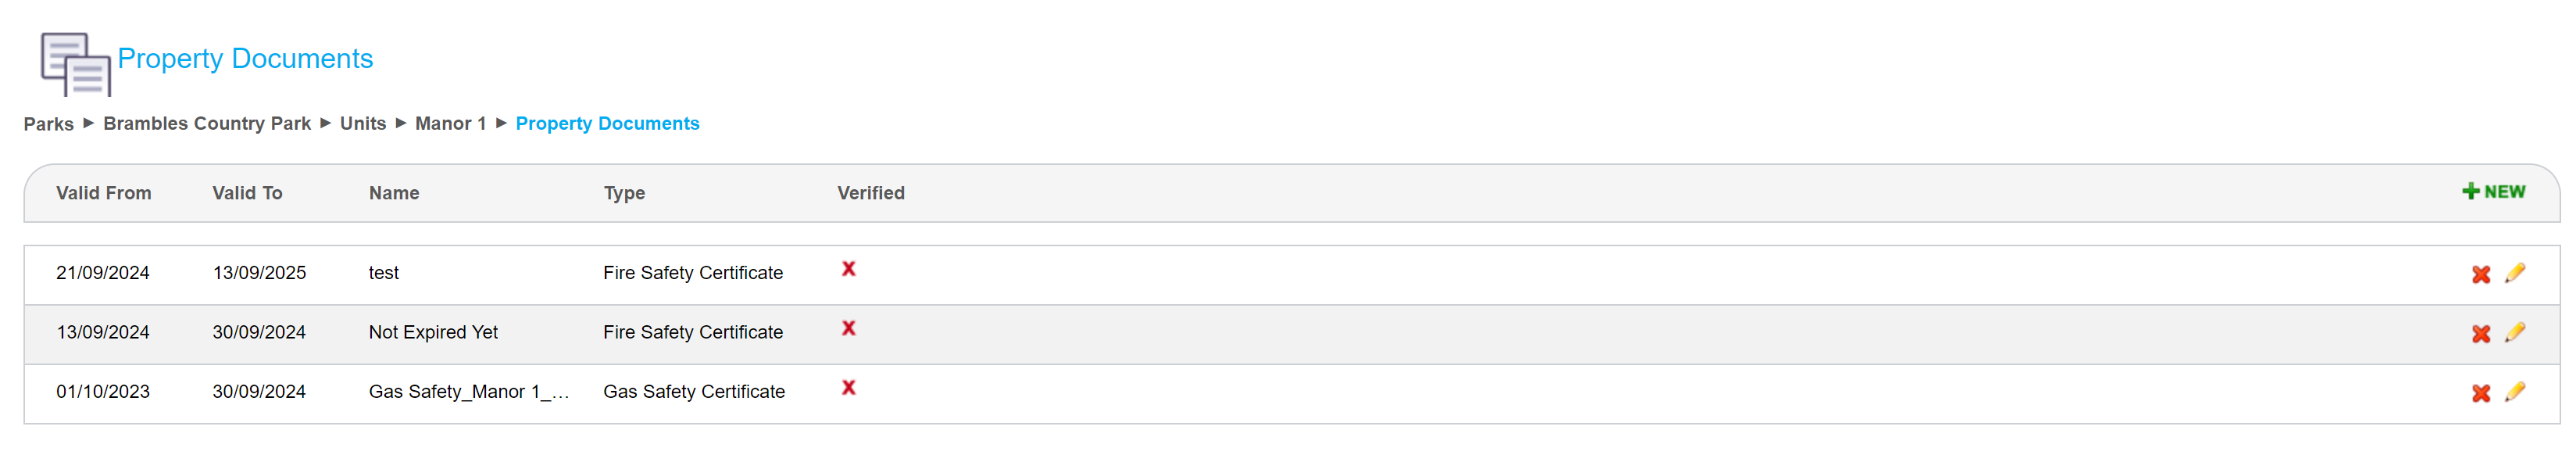Toggle verified status for 'Not Expired Yet'
This screenshot has width=2576, height=455.
point(848,328)
